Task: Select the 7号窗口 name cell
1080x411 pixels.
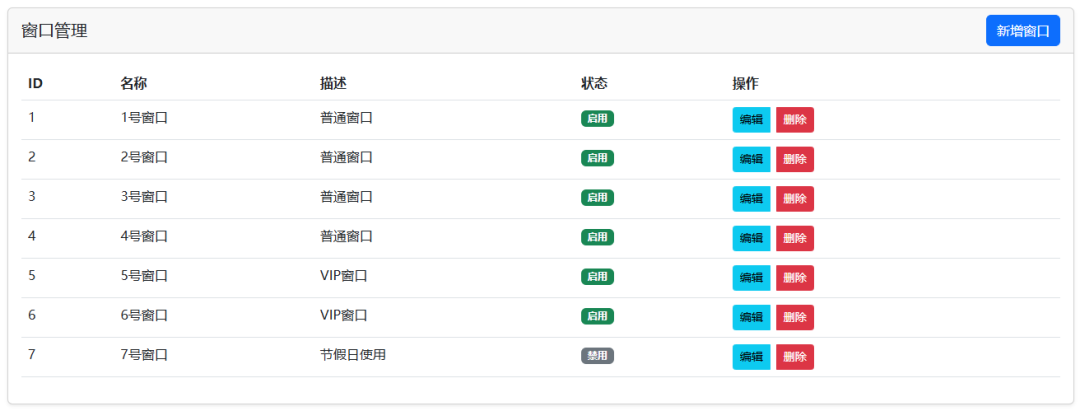Action: point(144,355)
